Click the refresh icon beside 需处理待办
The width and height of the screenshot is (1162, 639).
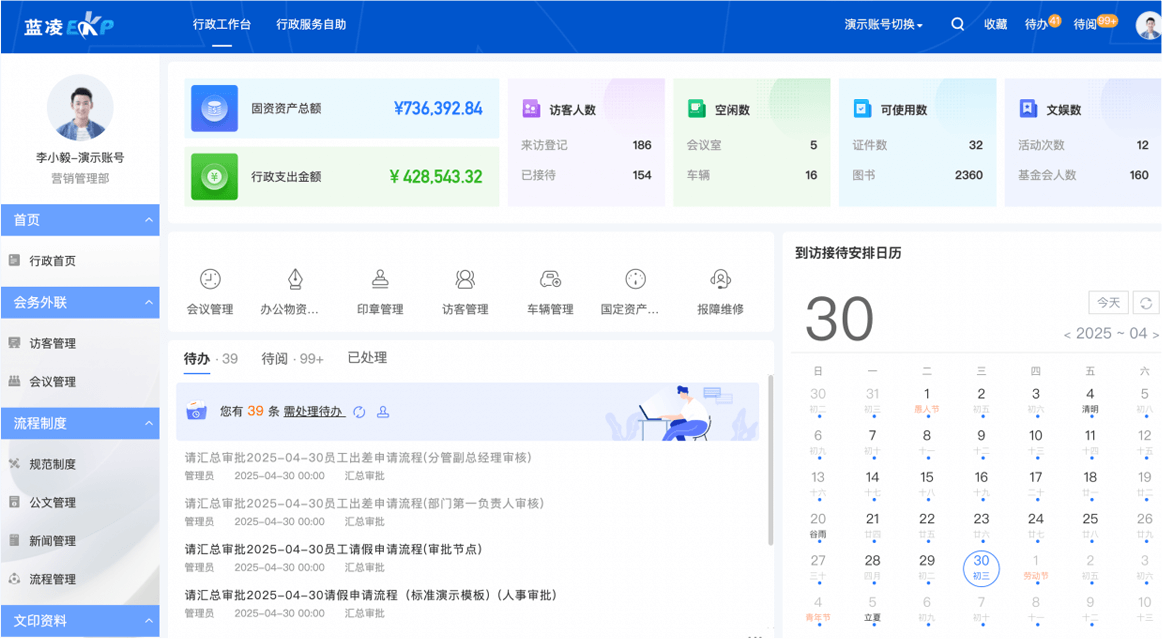coord(359,412)
